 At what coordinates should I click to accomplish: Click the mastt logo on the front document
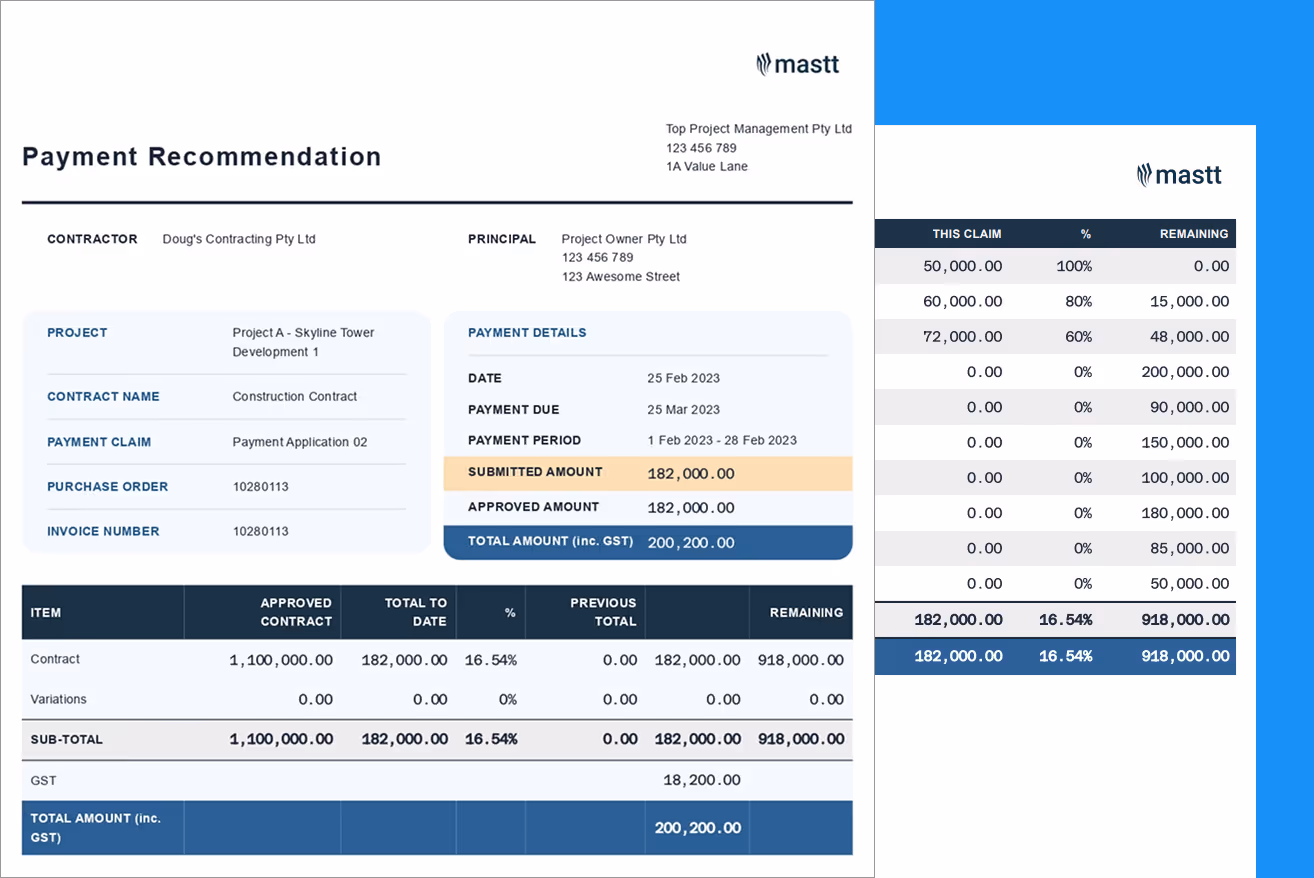tap(797, 65)
